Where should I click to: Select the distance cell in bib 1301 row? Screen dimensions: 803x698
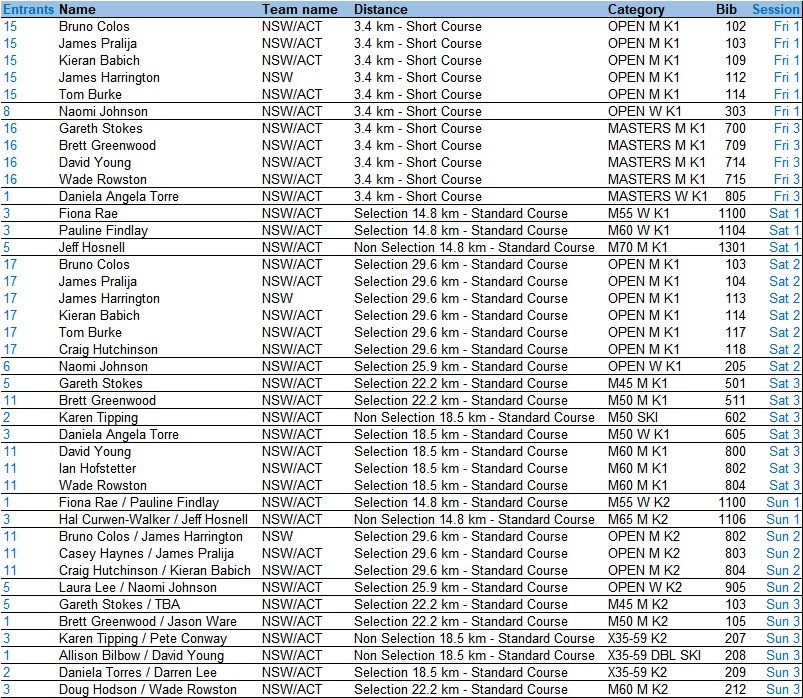click(474, 248)
